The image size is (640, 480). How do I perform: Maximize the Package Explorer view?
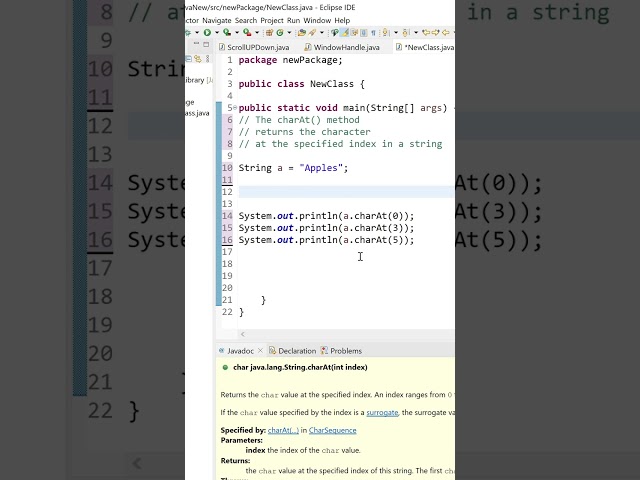pos(206,44)
